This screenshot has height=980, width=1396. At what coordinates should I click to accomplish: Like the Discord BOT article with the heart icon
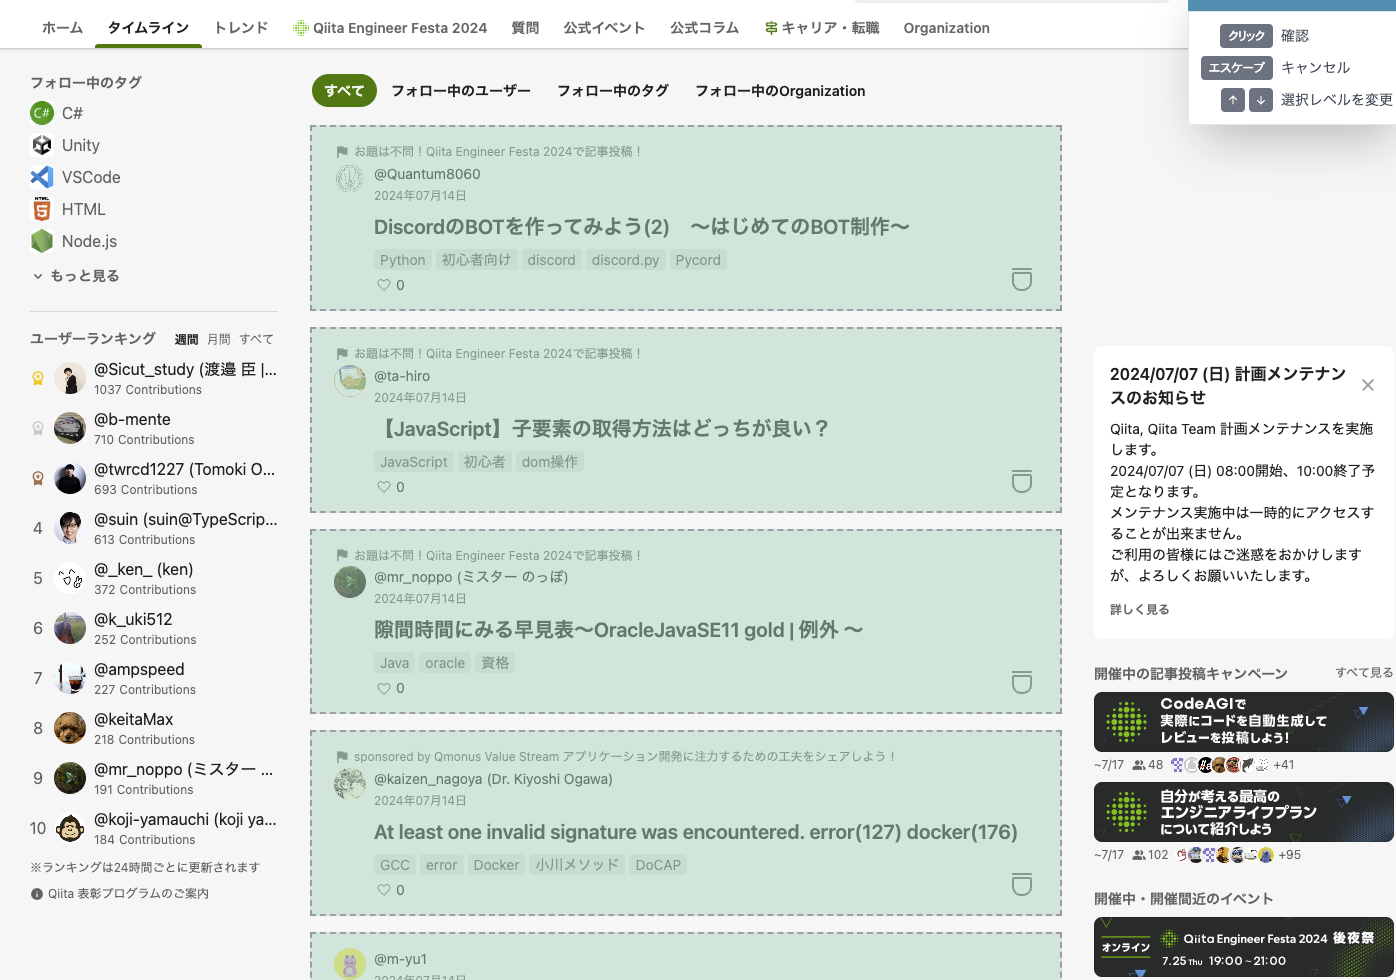coord(383,284)
